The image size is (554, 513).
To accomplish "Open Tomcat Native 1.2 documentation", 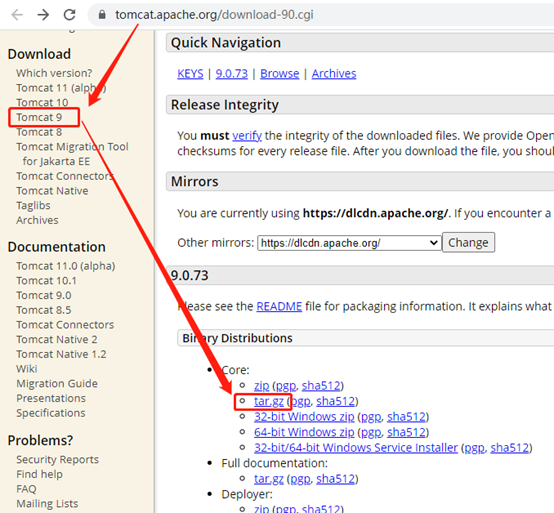I will [61, 354].
